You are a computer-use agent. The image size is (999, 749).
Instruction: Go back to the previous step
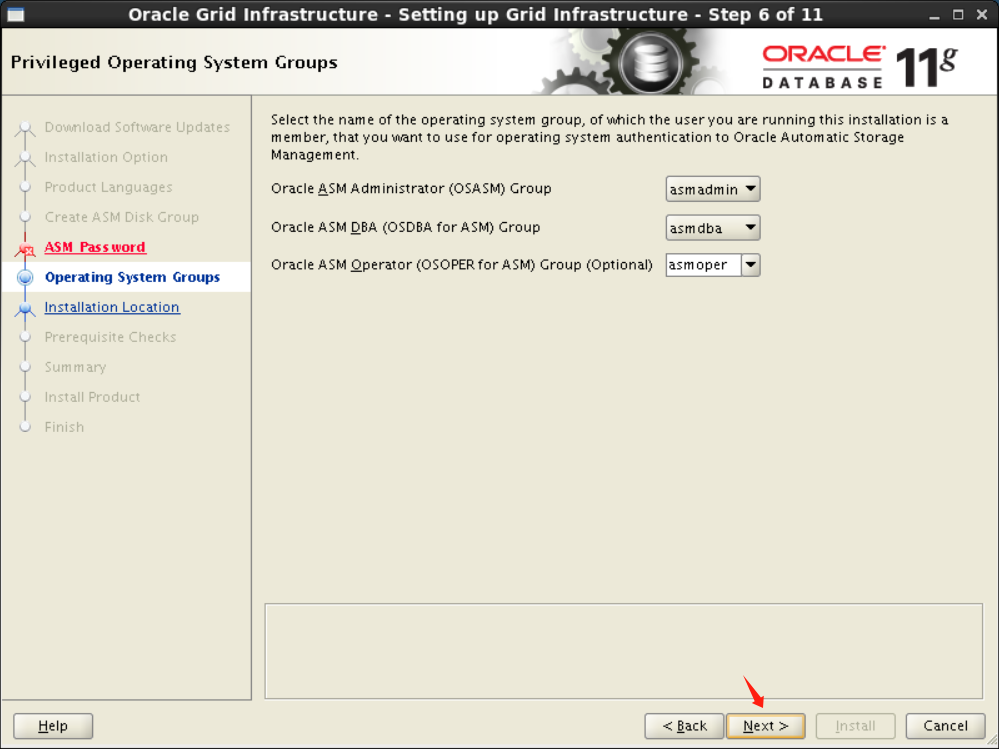(684, 726)
